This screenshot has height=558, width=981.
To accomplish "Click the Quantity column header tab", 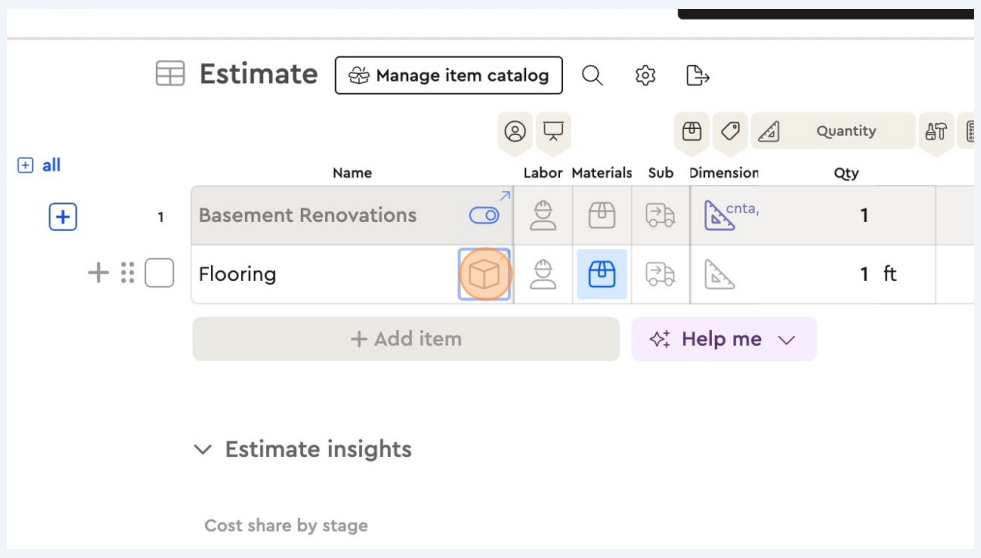I will tap(845, 131).
